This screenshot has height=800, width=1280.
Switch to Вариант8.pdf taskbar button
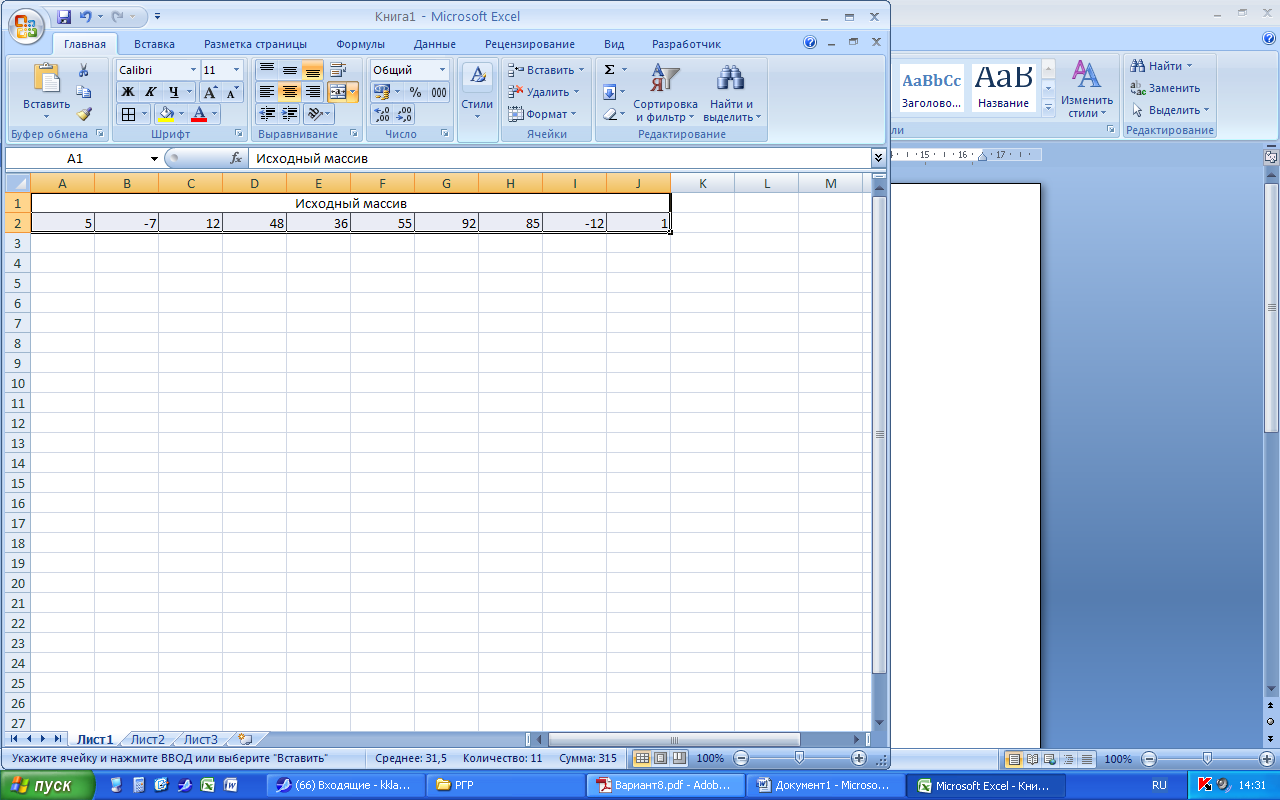tap(665, 785)
